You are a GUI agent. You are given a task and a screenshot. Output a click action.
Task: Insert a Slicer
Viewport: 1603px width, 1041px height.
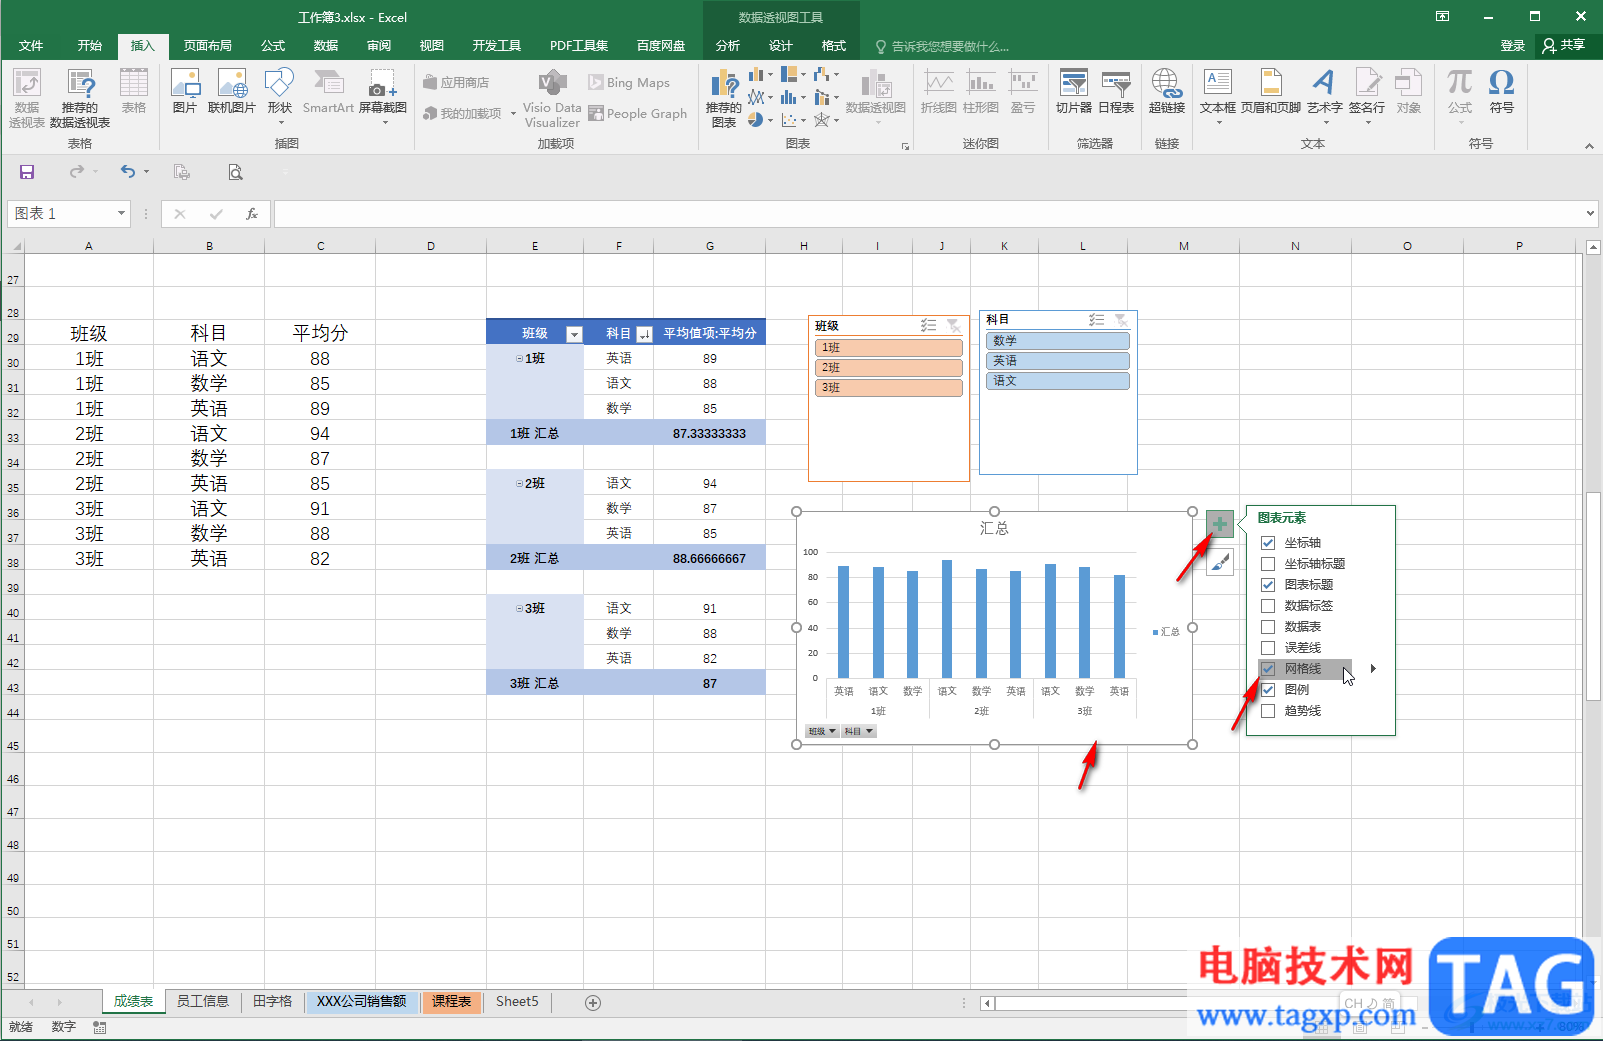1074,91
